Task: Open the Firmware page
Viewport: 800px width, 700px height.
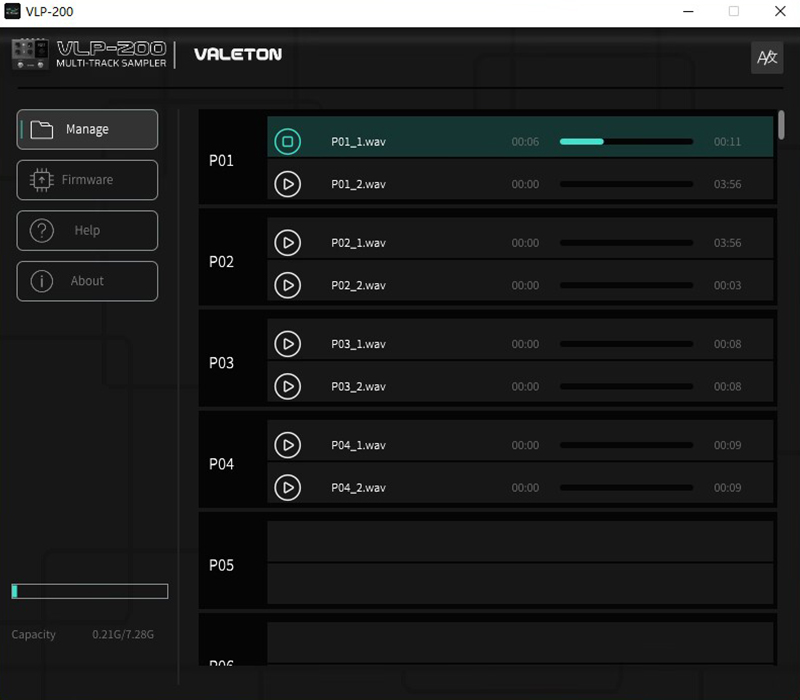Action: pyautogui.click(x=87, y=180)
